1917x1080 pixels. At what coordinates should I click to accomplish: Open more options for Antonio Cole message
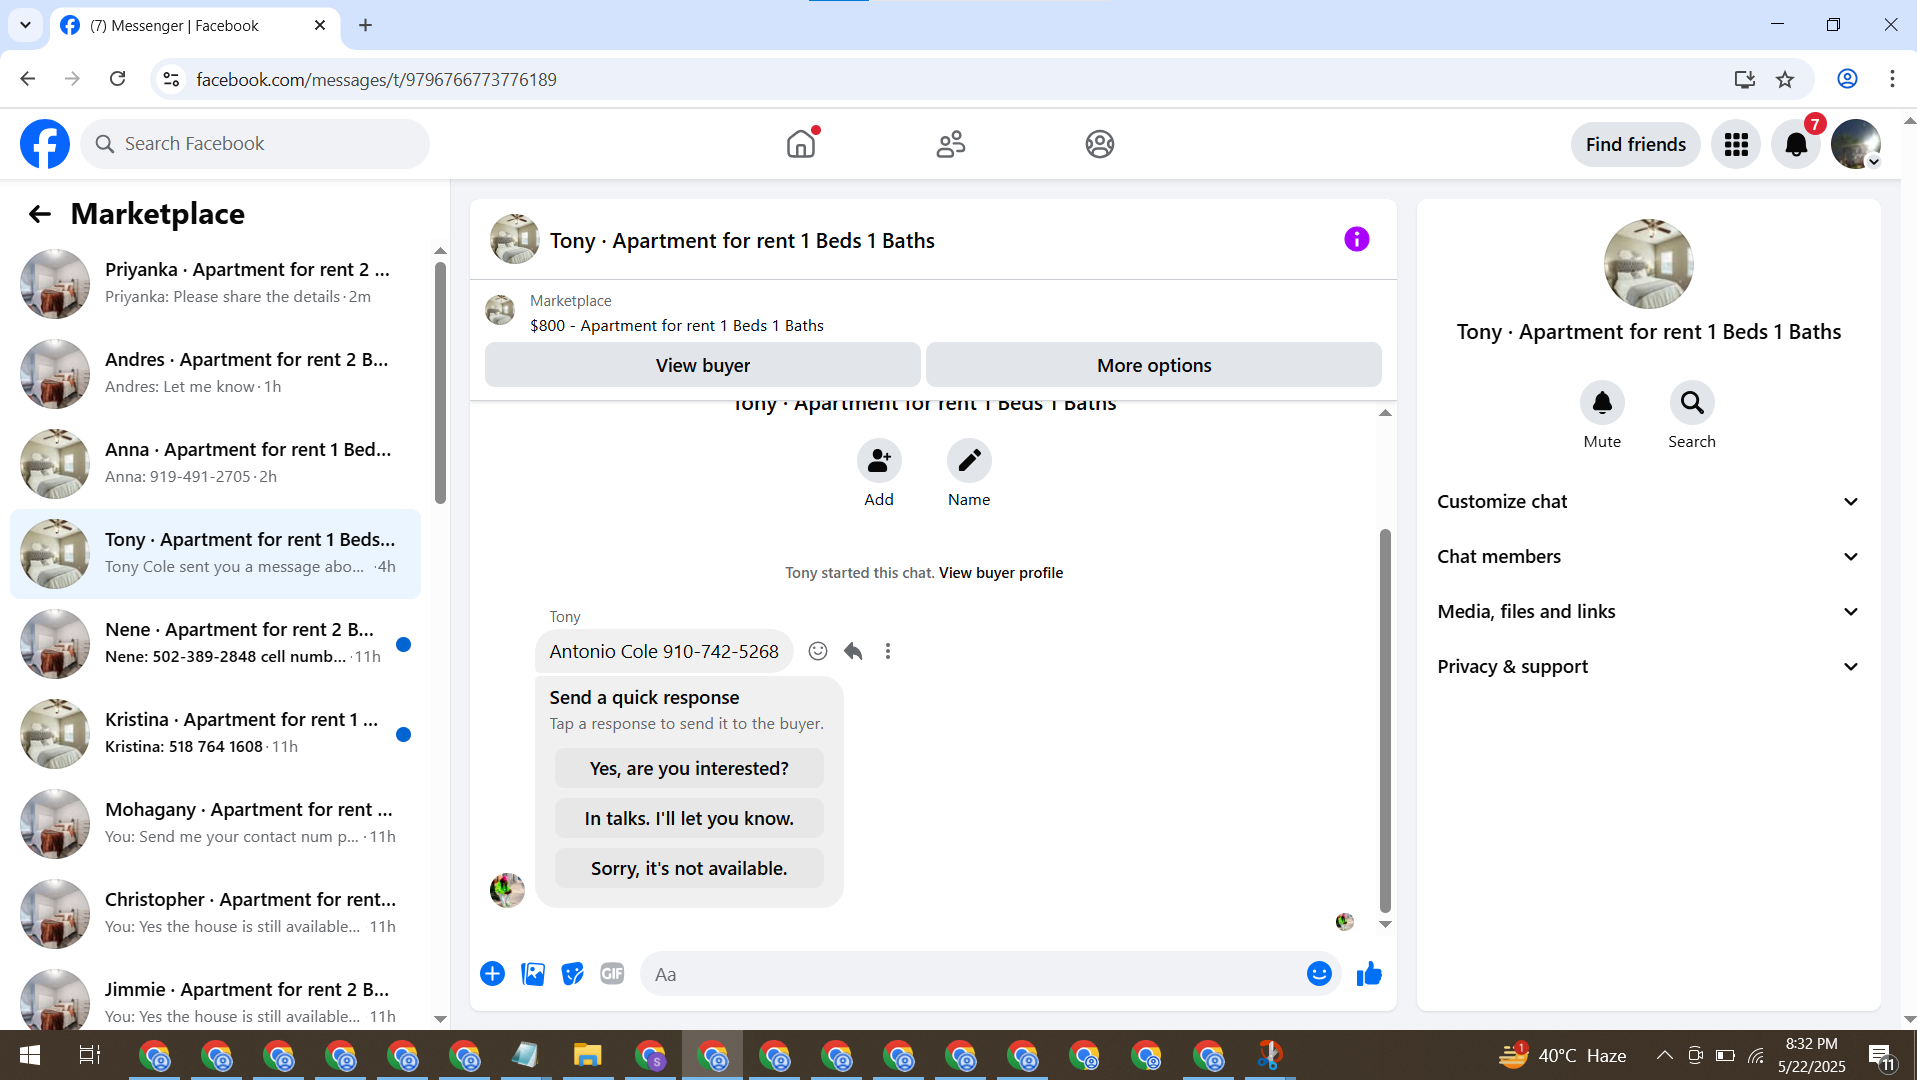(888, 651)
